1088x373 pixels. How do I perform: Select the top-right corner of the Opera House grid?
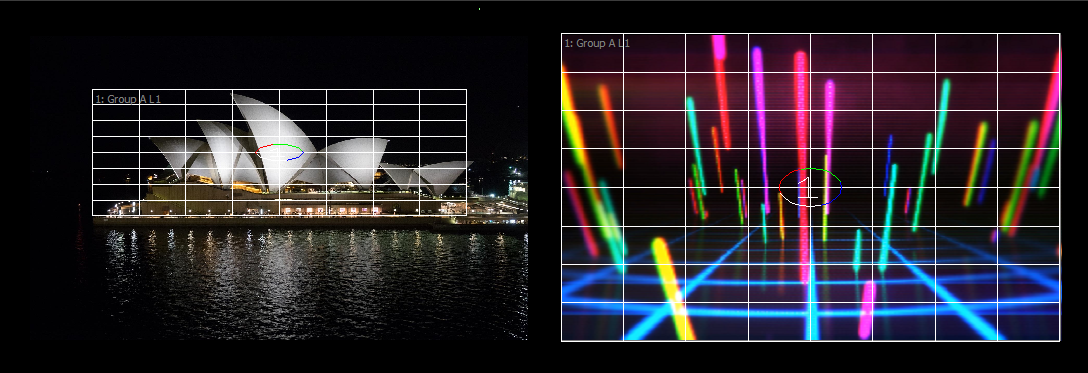[466, 89]
